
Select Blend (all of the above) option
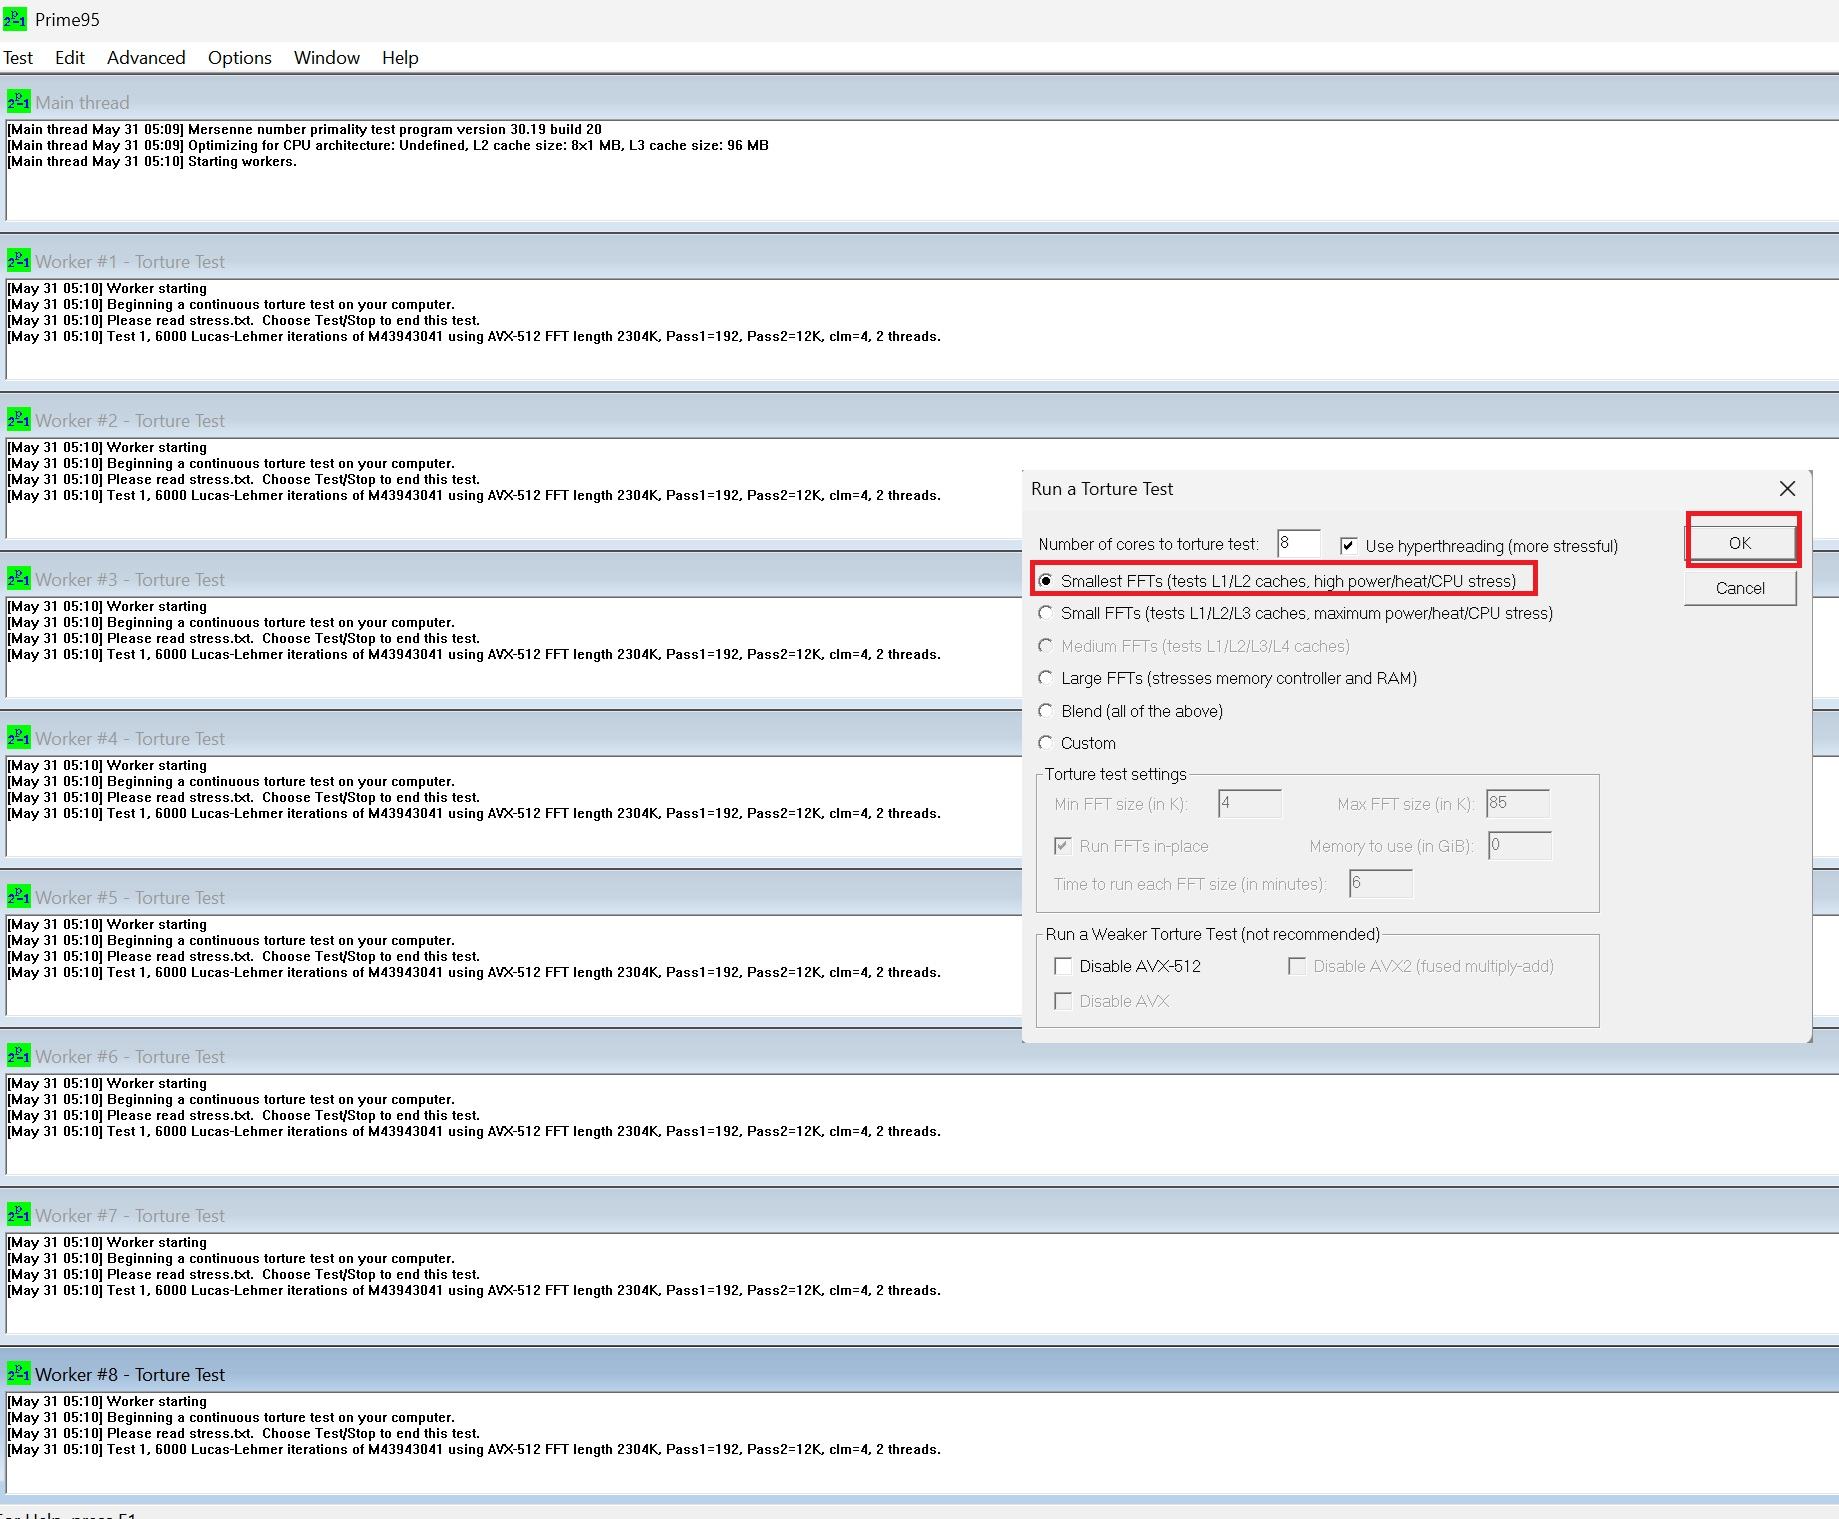click(1046, 711)
